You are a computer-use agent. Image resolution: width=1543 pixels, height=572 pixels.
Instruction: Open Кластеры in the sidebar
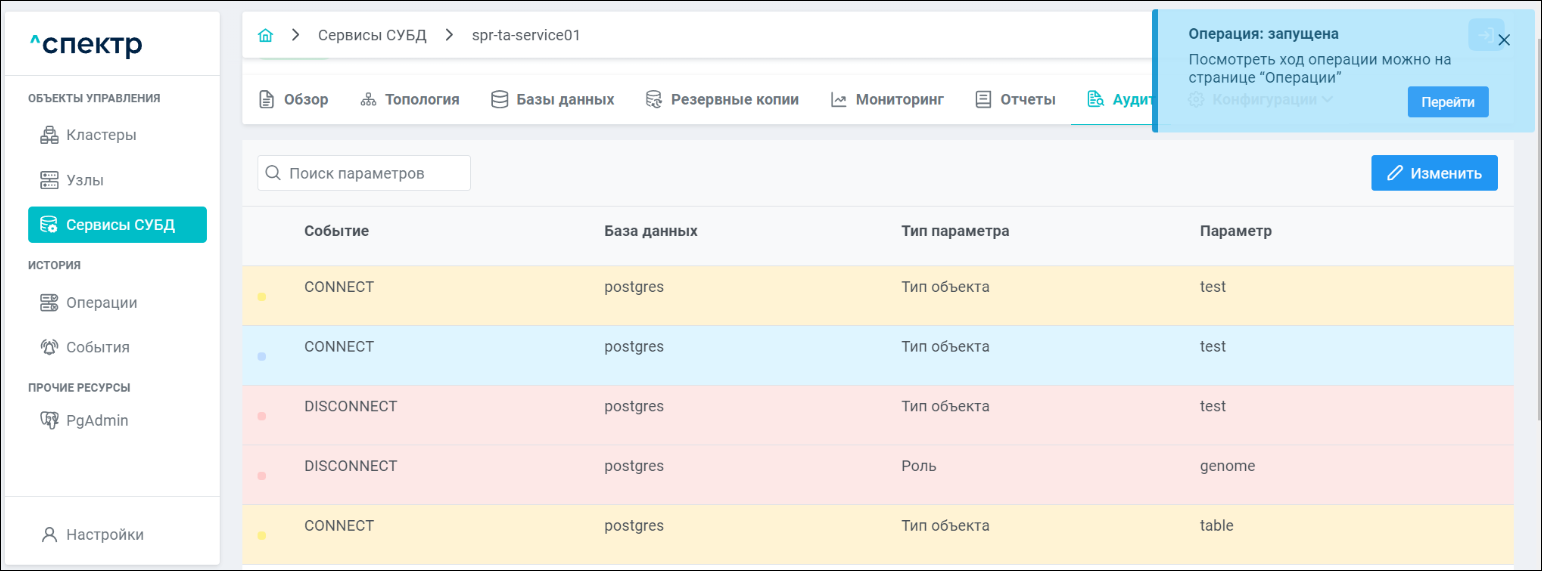pyautogui.click(x=101, y=135)
